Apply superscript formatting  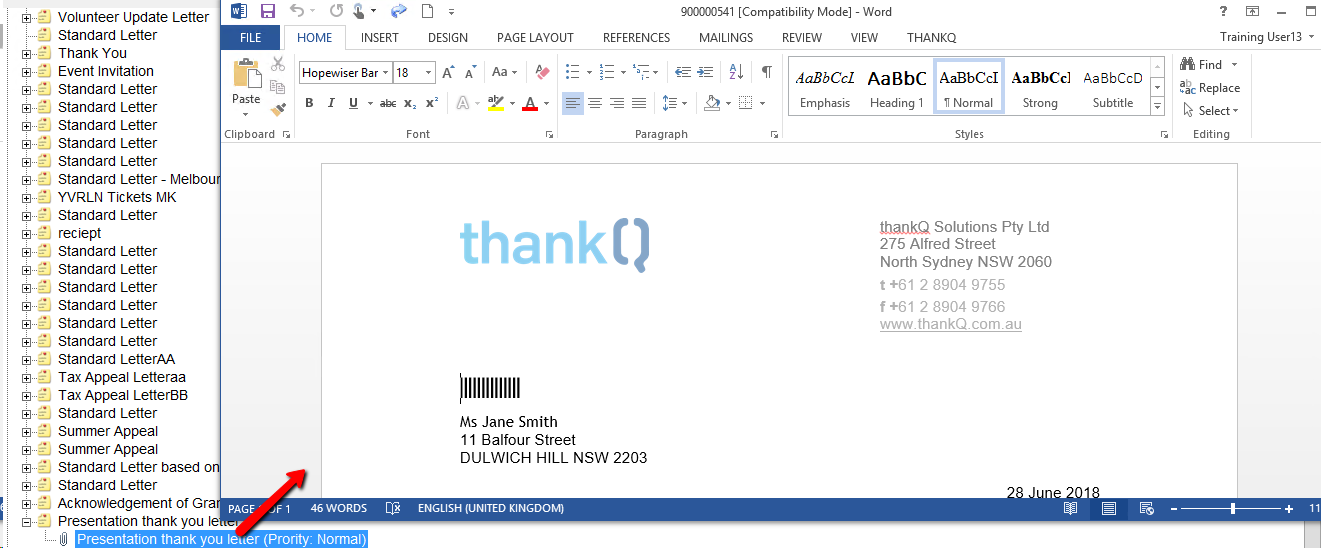tap(432, 103)
